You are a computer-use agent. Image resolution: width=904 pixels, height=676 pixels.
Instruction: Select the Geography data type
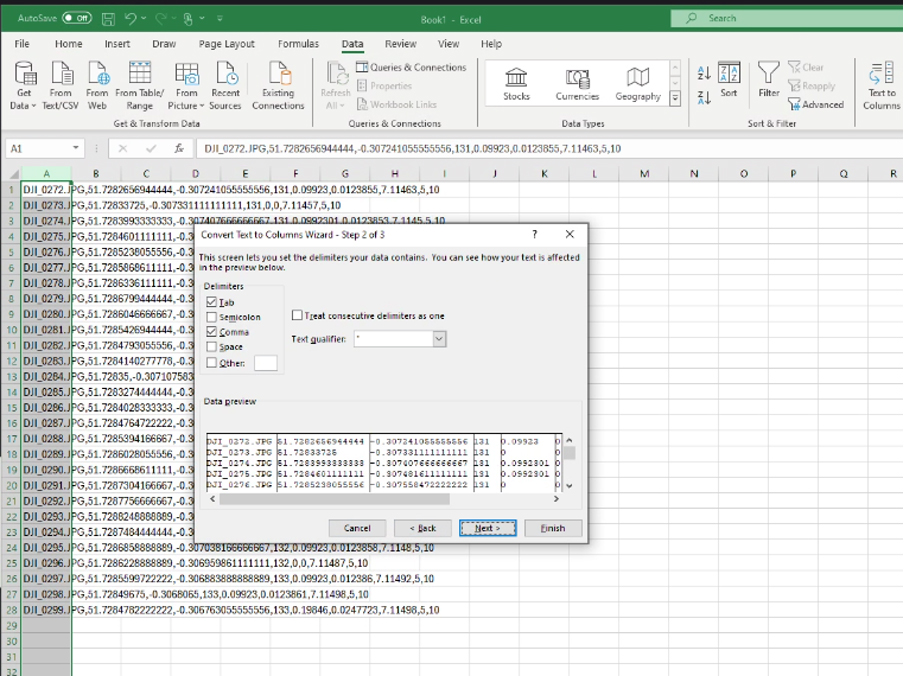638,84
